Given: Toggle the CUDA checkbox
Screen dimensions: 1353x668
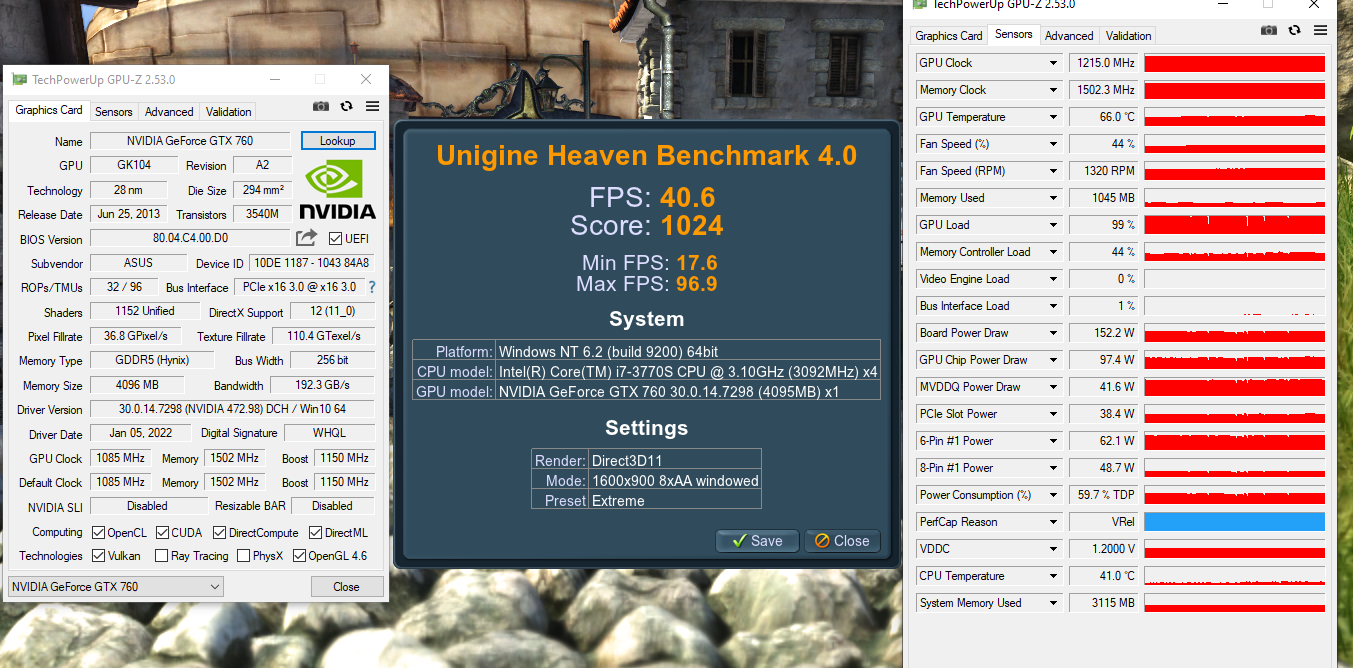Looking at the screenshot, I should [x=161, y=533].
